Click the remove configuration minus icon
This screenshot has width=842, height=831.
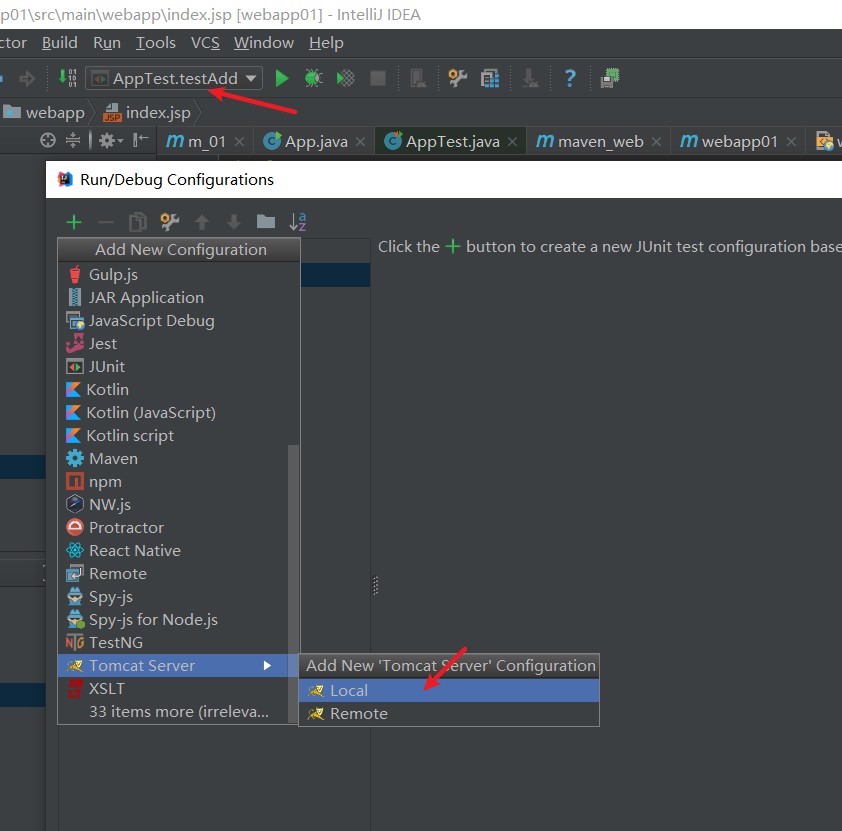pyautogui.click(x=106, y=222)
